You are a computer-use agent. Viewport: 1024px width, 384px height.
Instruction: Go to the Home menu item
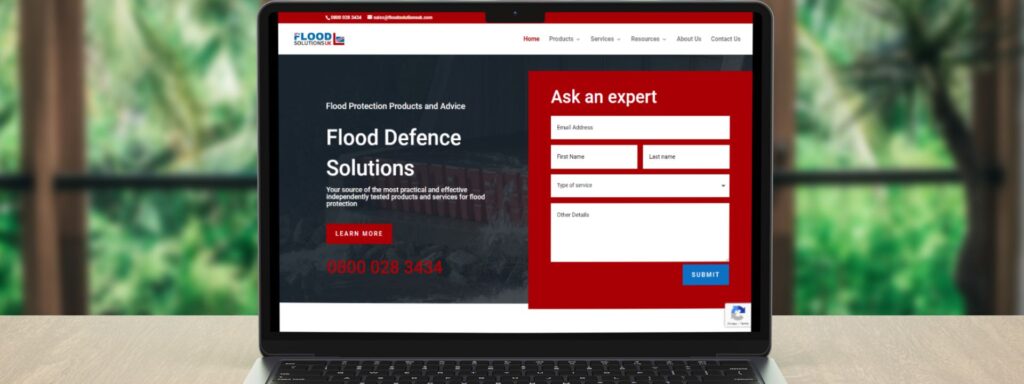click(x=532, y=39)
